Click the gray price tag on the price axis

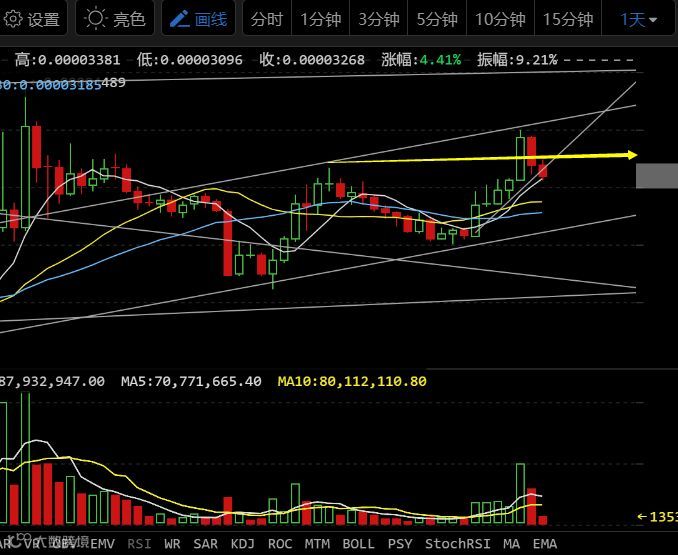pos(657,175)
